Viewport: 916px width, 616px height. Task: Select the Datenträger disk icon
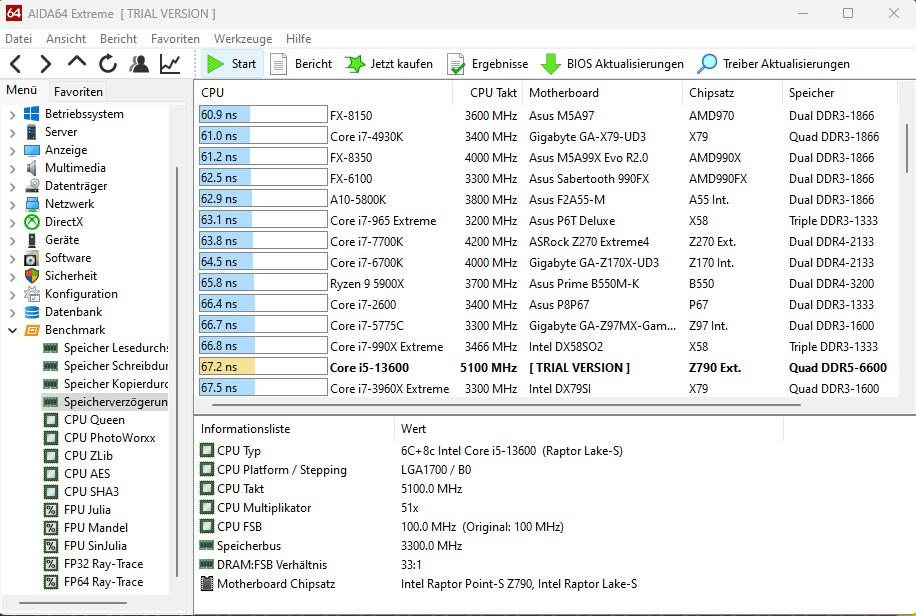(x=32, y=186)
